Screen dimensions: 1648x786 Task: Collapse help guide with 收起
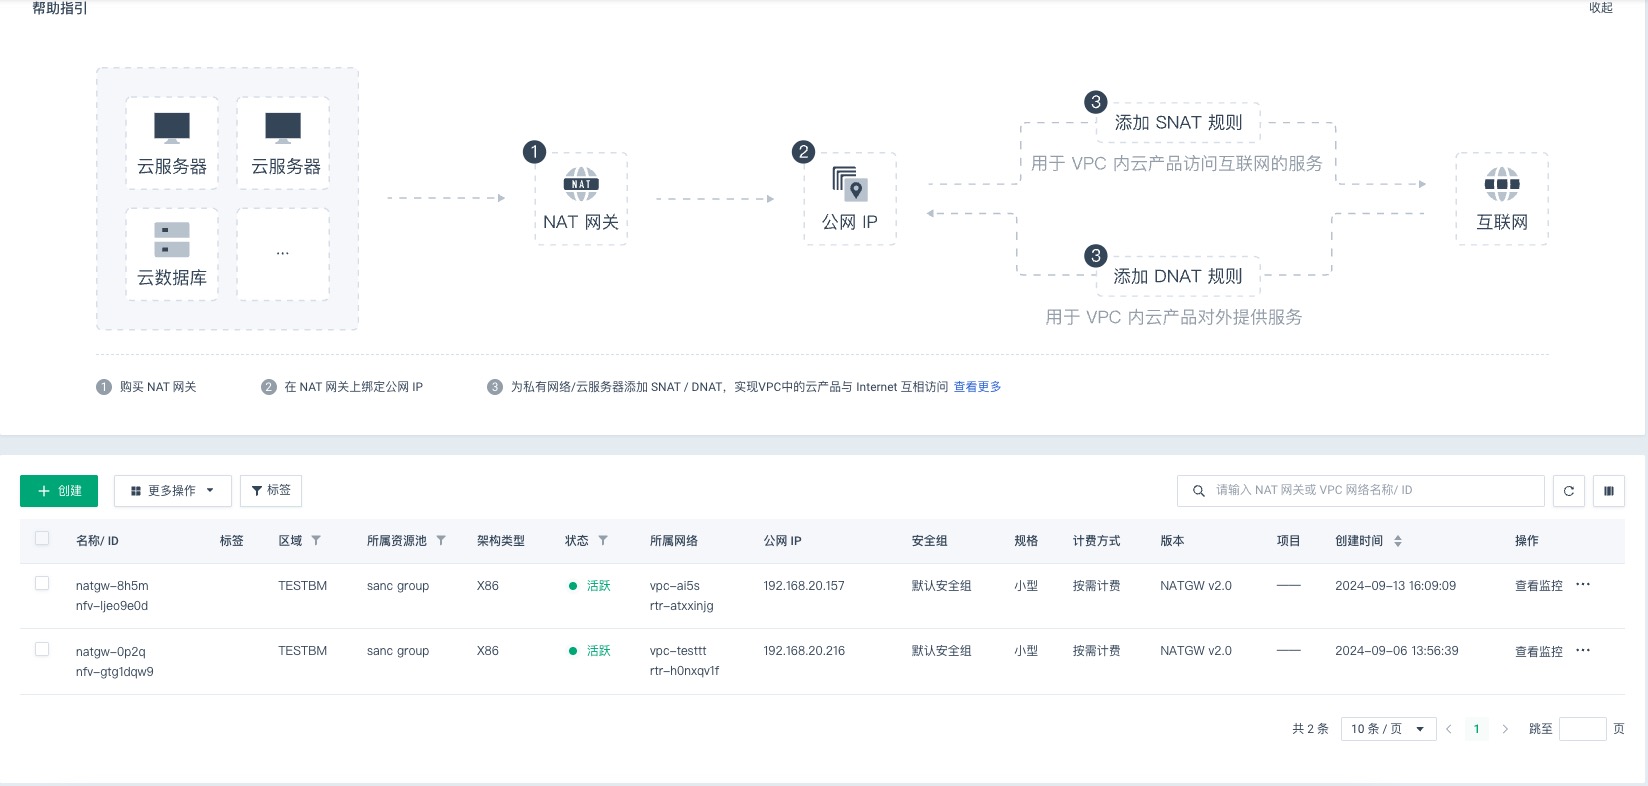(1601, 8)
